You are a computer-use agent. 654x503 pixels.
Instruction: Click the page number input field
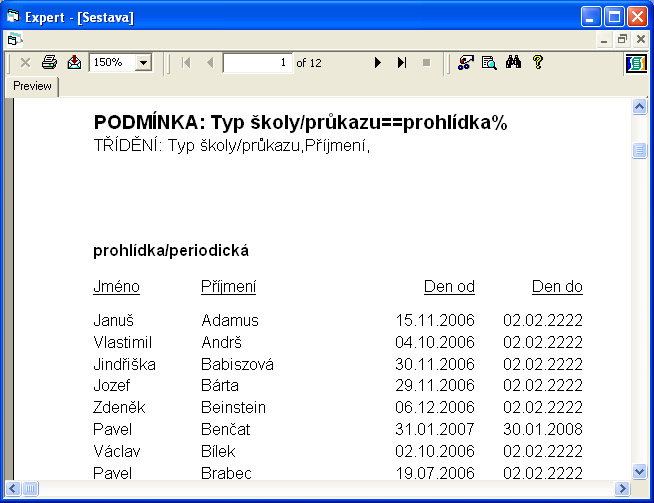pos(257,63)
